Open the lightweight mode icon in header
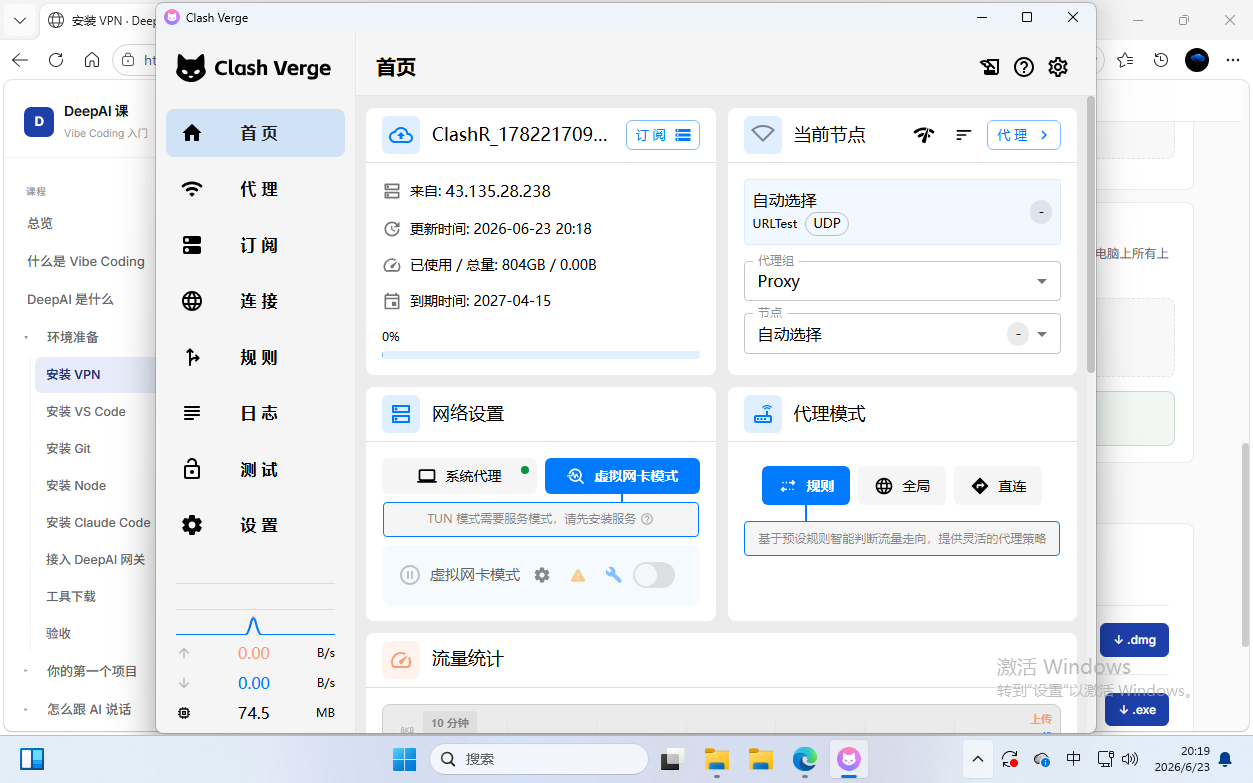Image resolution: width=1253 pixels, height=783 pixels. [x=990, y=67]
